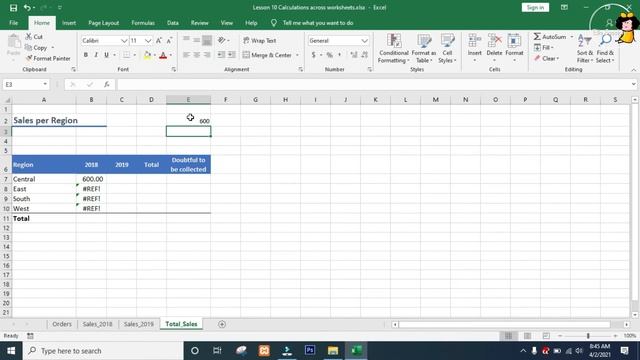Open the Format cells menu
The width and height of the screenshot is (640, 360).
point(514,48)
